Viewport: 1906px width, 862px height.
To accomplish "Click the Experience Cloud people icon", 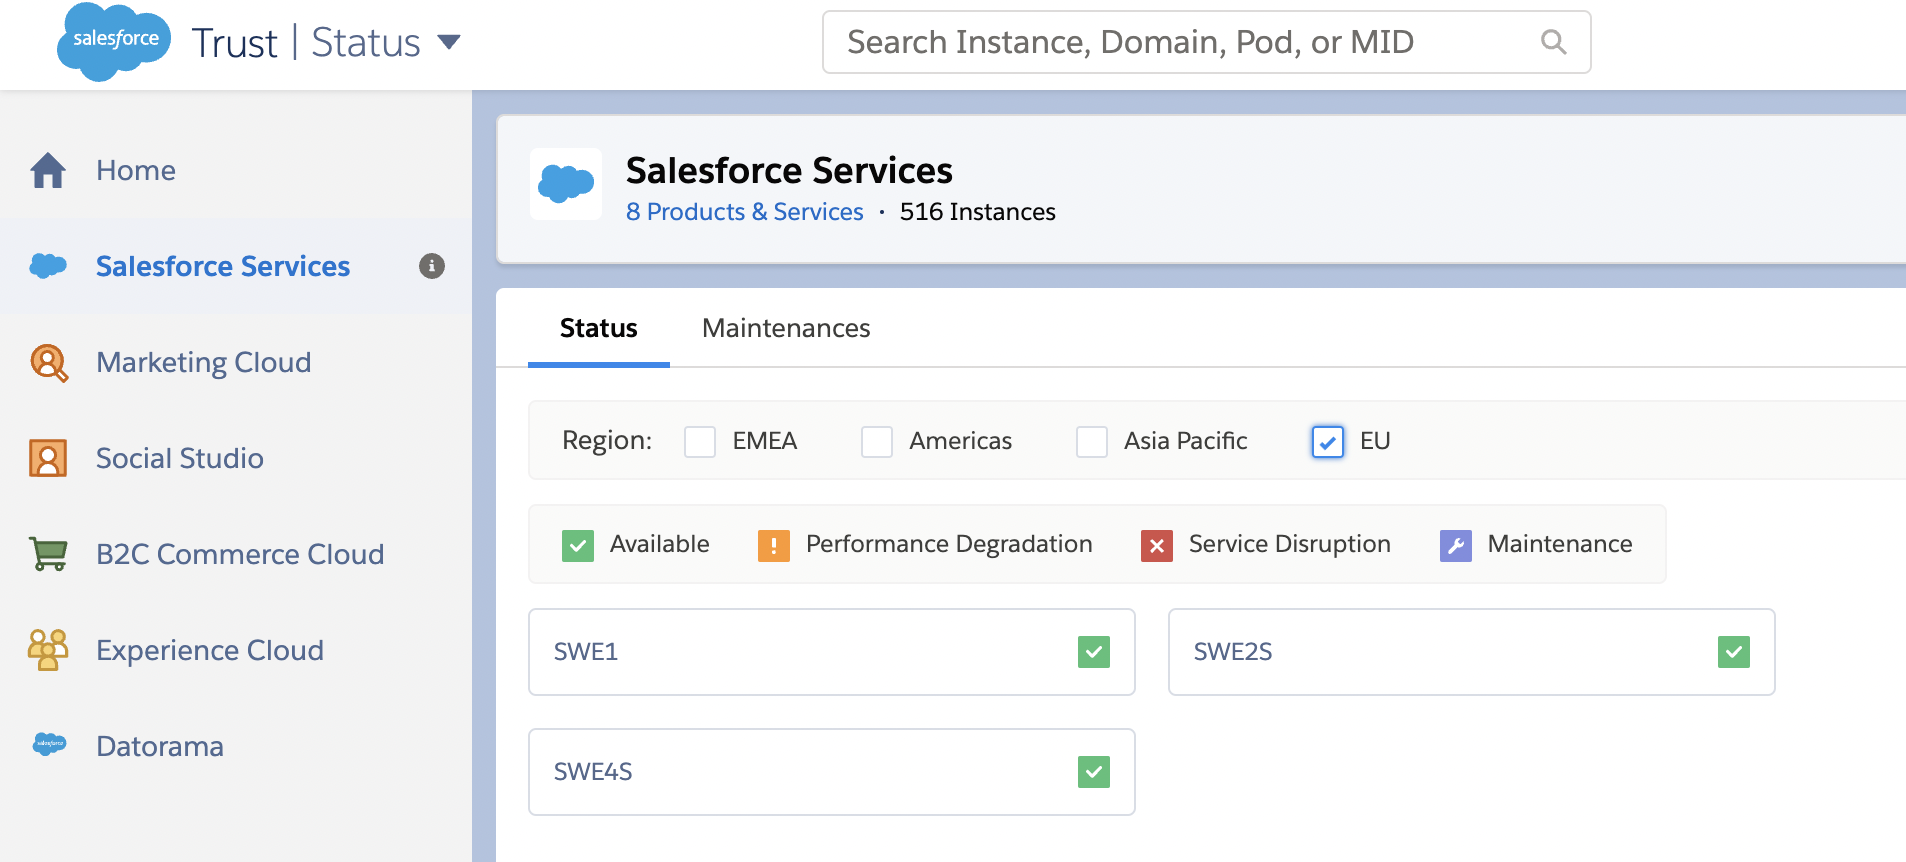I will point(48,650).
